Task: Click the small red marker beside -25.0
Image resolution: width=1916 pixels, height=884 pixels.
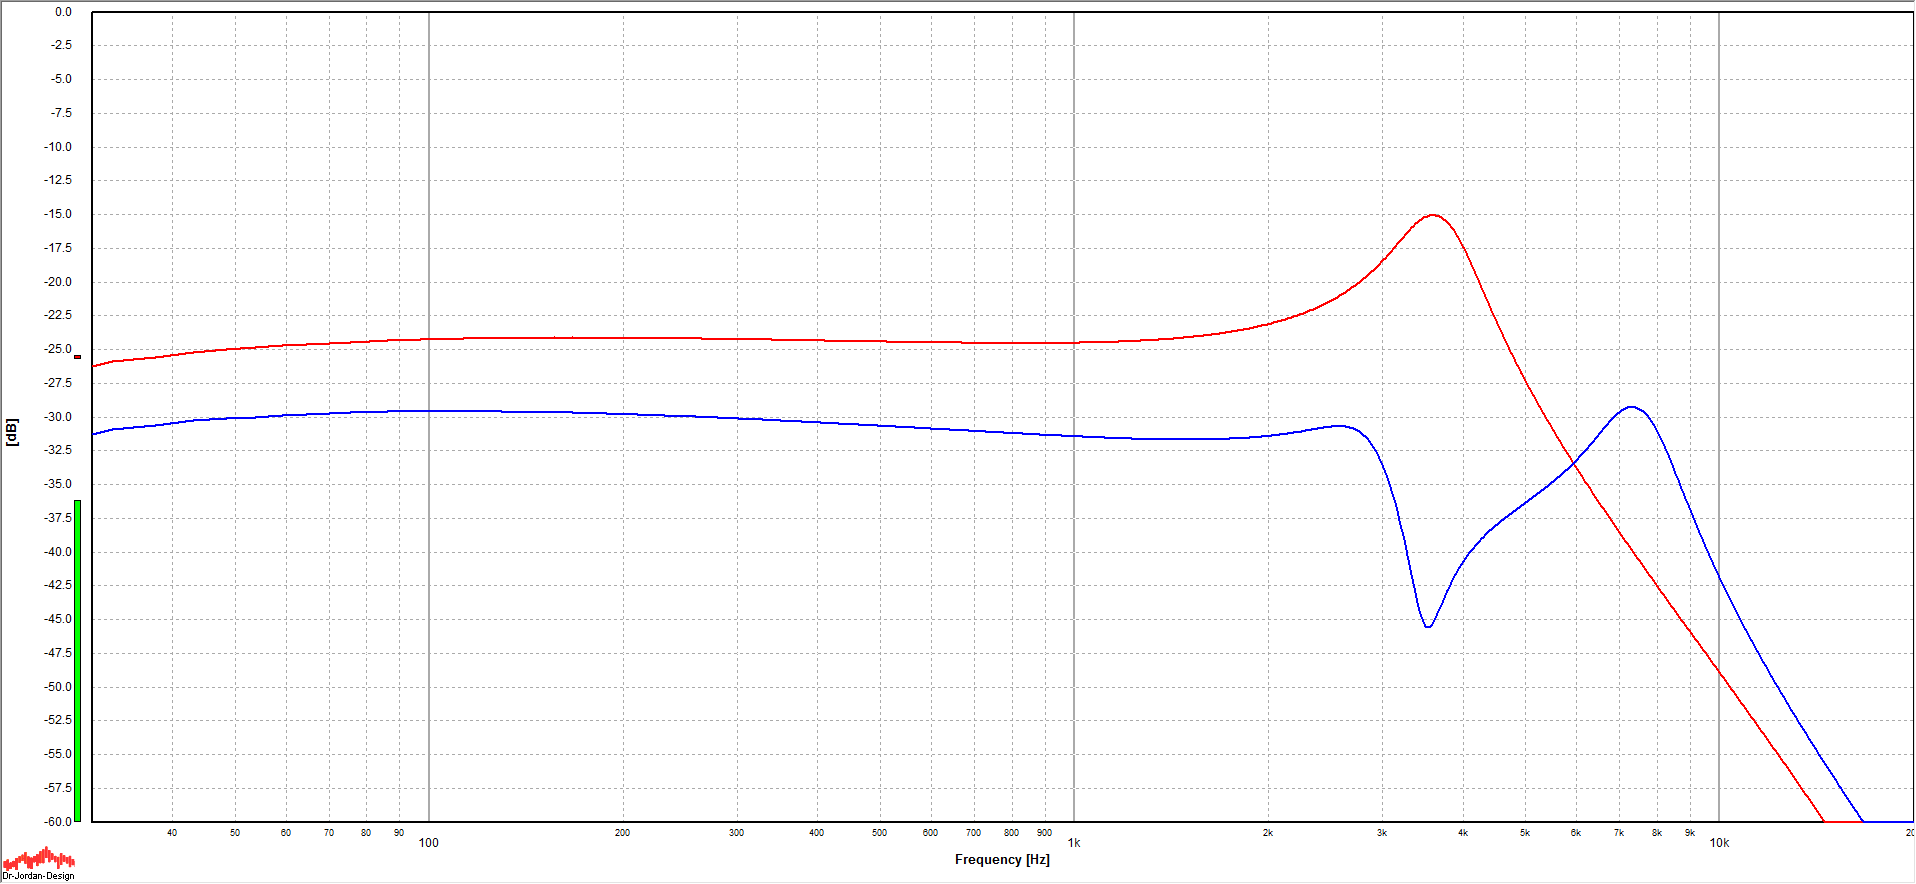Action: tap(77, 357)
